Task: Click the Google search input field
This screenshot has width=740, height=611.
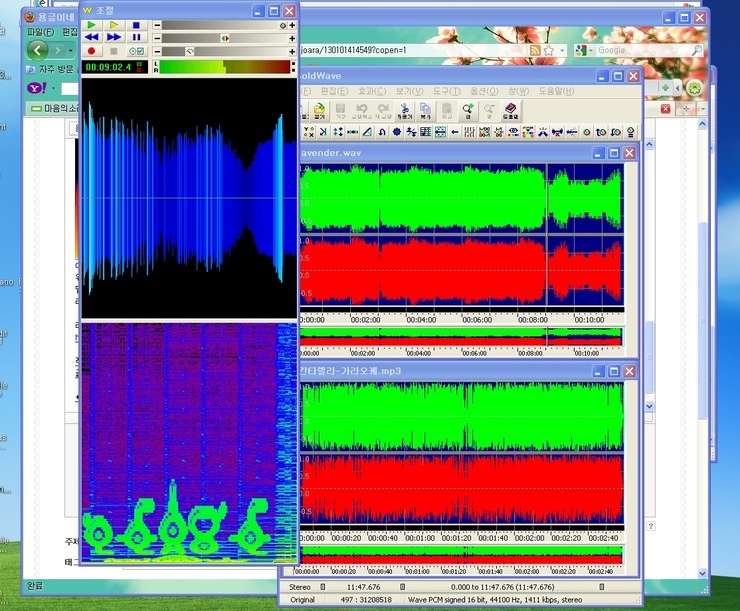Action: click(644, 50)
